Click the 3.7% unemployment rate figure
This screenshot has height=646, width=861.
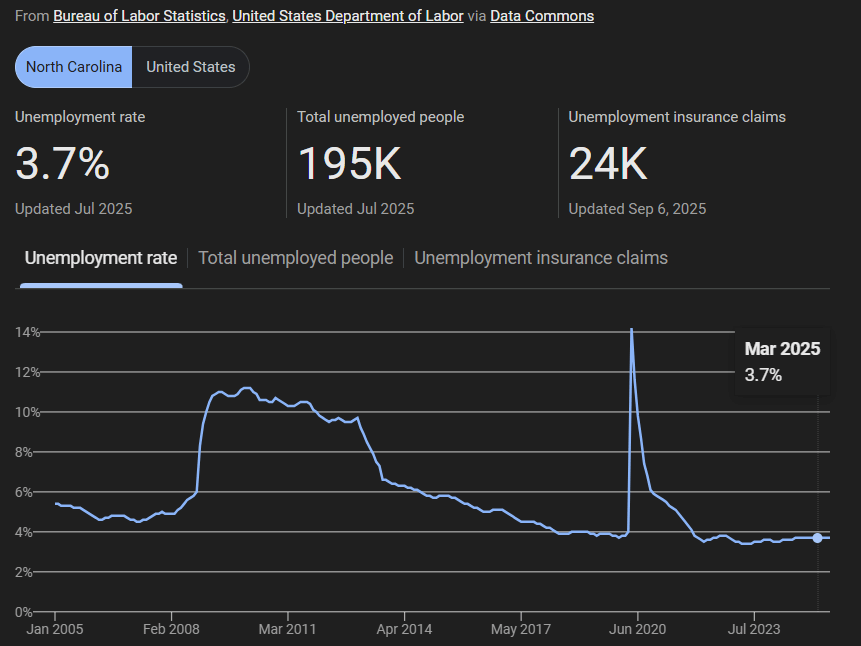tap(62, 163)
